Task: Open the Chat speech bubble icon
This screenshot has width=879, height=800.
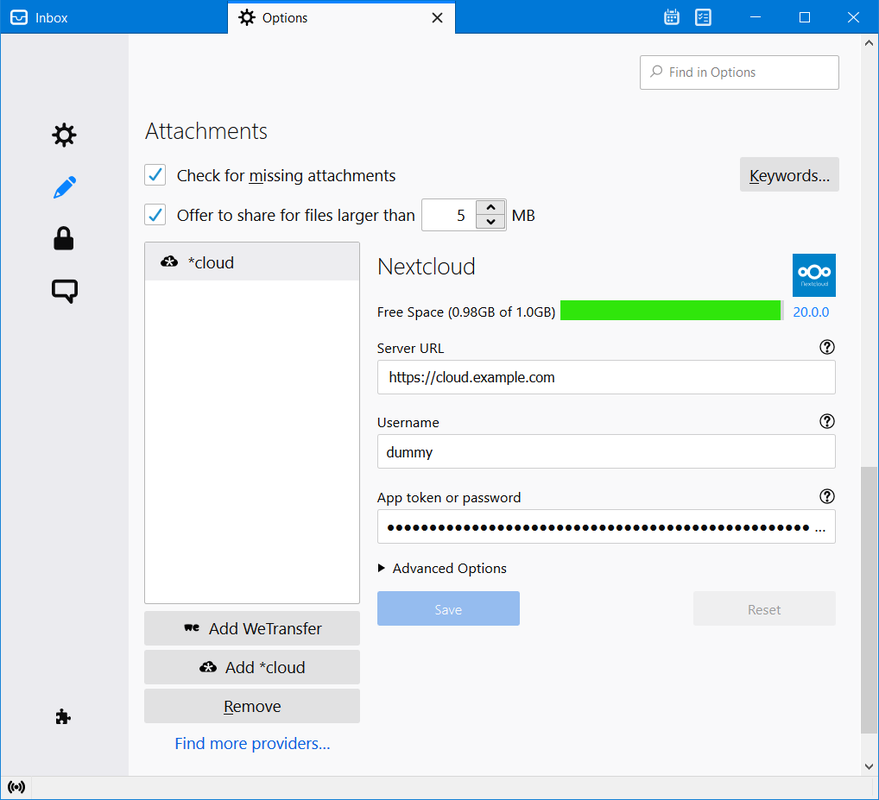Action: click(64, 291)
